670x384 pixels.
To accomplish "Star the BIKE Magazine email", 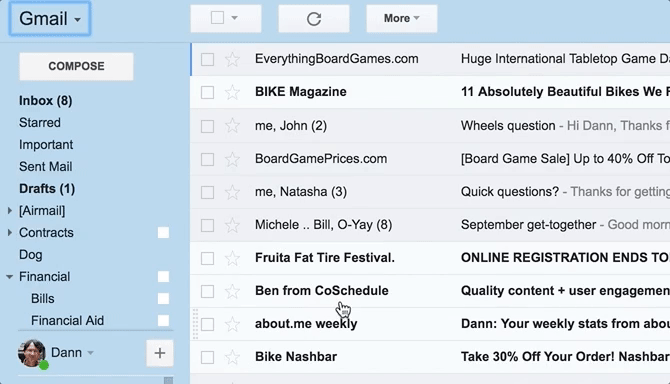I will 232,92.
